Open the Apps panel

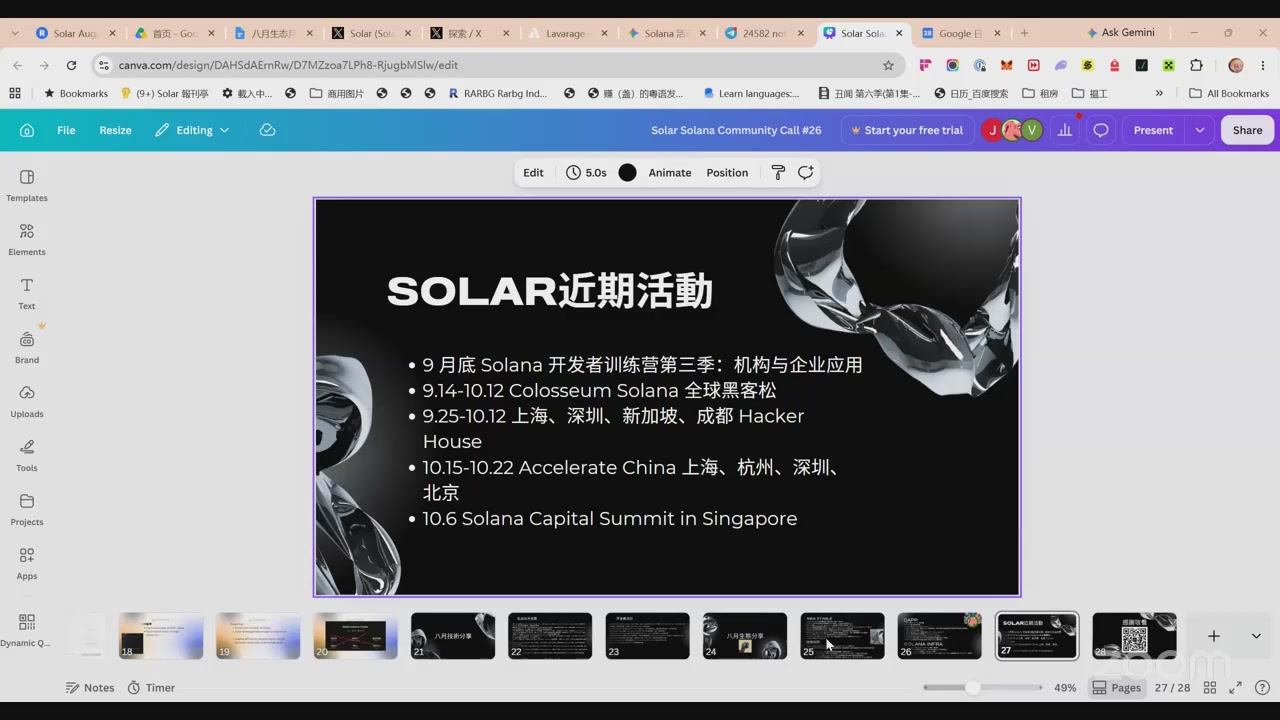[27, 564]
